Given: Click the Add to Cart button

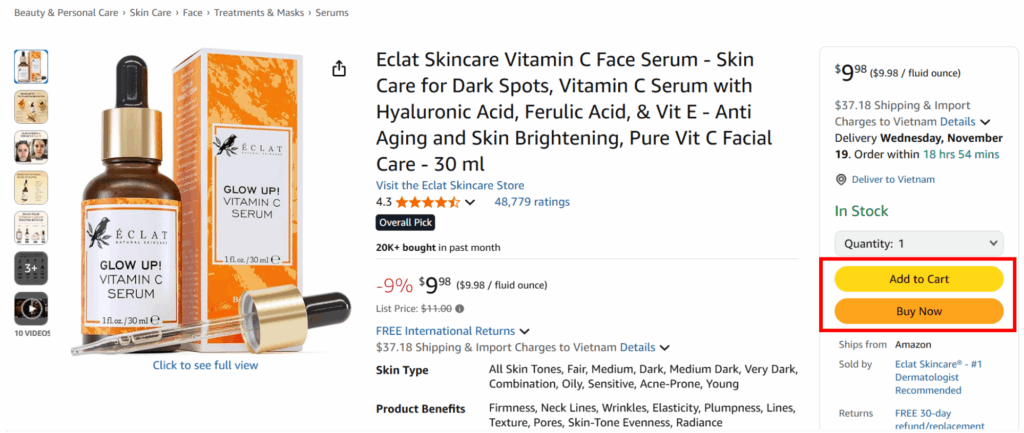Looking at the screenshot, I should [x=918, y=279].
